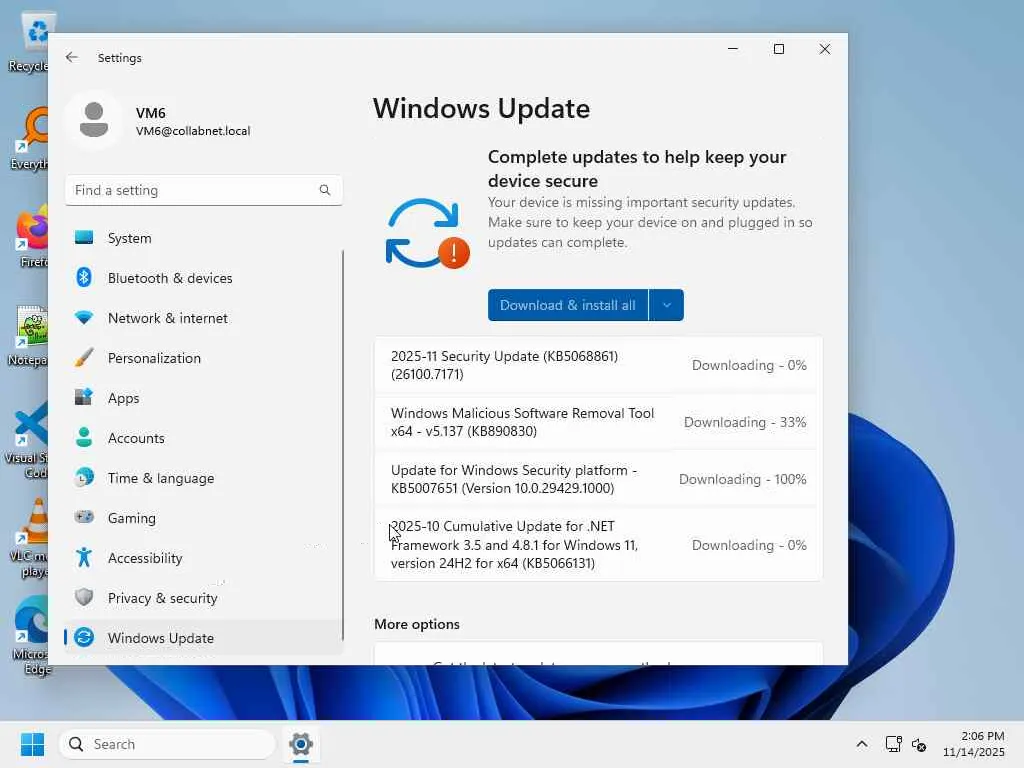Click the System icon in the sidebar
The image size is (1024, 768).
(84, 238)
